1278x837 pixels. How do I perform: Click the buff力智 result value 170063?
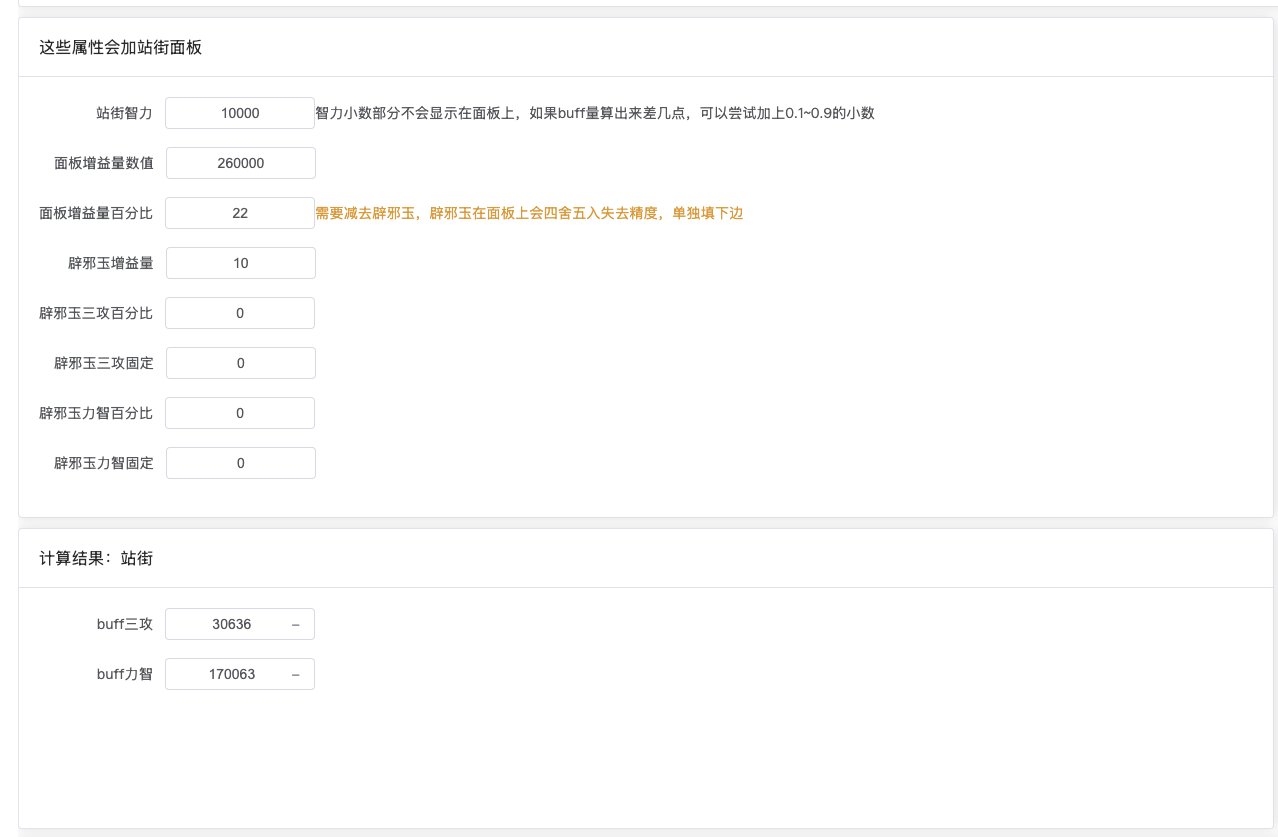(x=232, y=674)
